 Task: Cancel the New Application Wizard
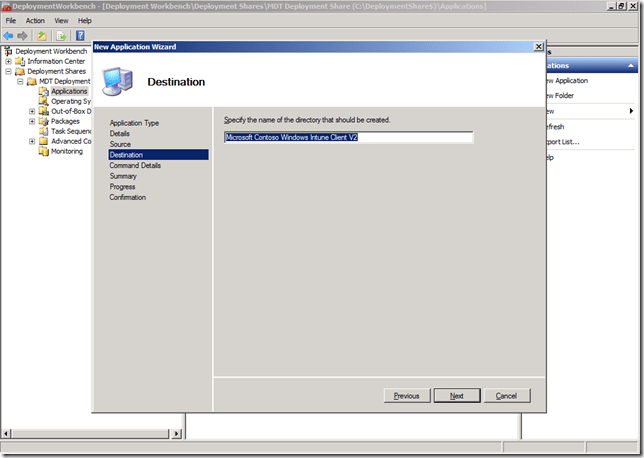[x=507, y=396]
